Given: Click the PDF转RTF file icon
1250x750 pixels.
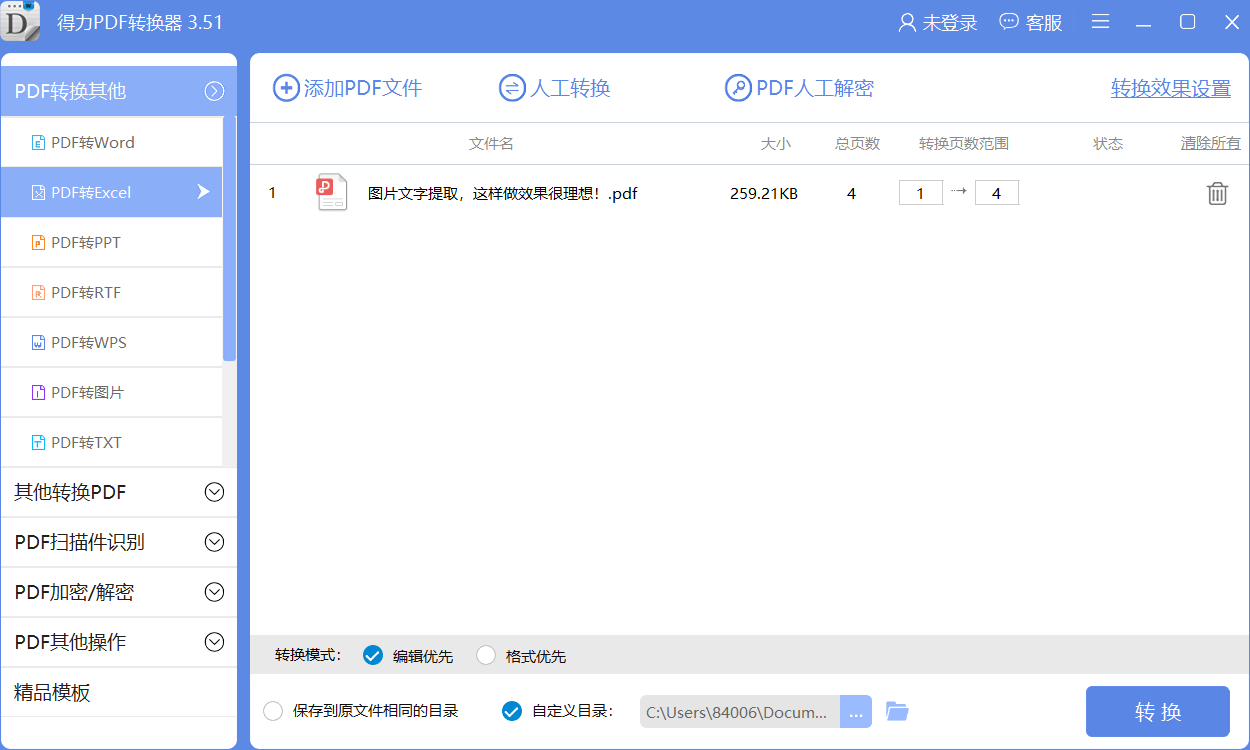Looking at the screenshot, I should pos(38,293).
